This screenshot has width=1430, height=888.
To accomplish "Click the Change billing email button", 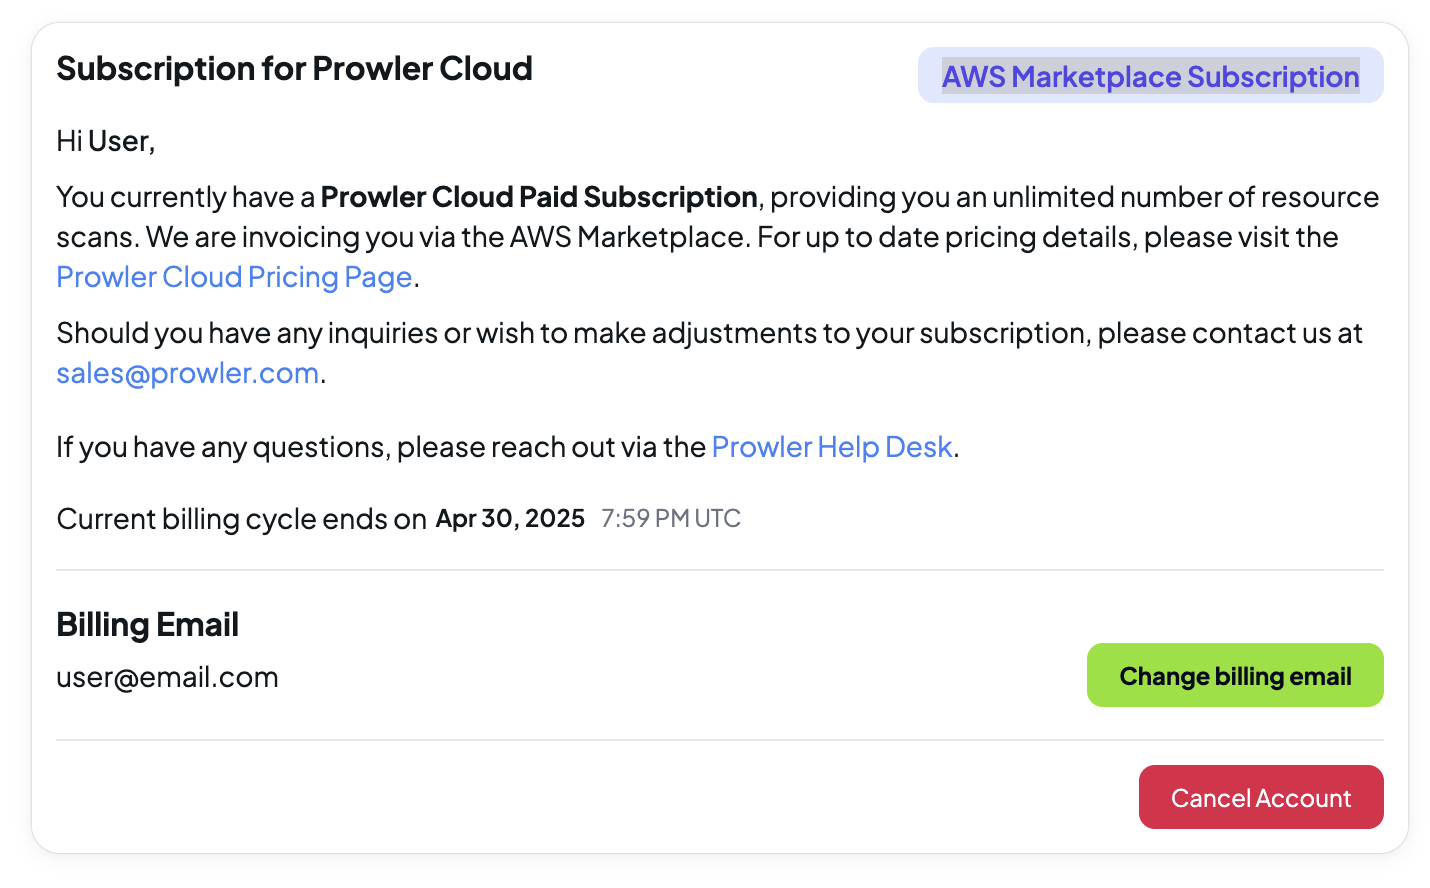I will [1235, 675].
